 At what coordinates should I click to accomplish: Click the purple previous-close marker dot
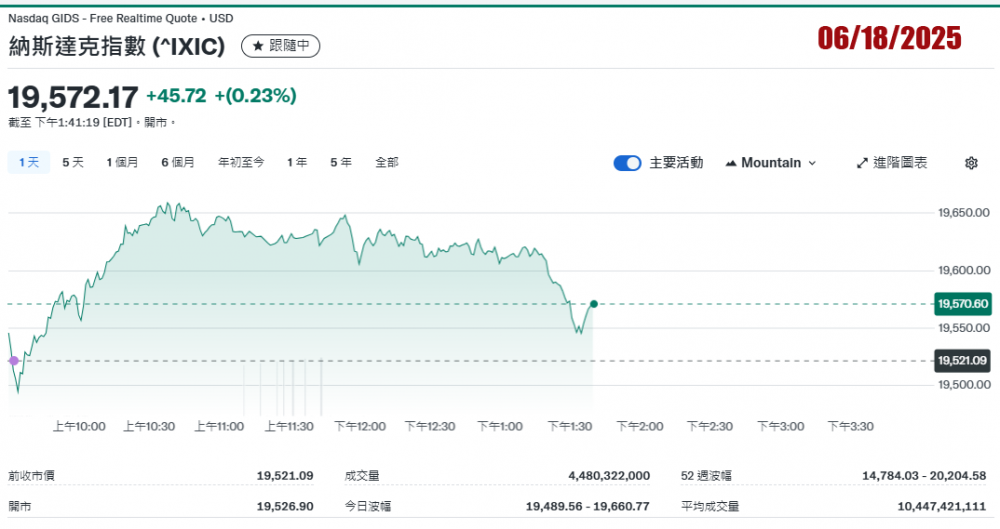[13, 360]
